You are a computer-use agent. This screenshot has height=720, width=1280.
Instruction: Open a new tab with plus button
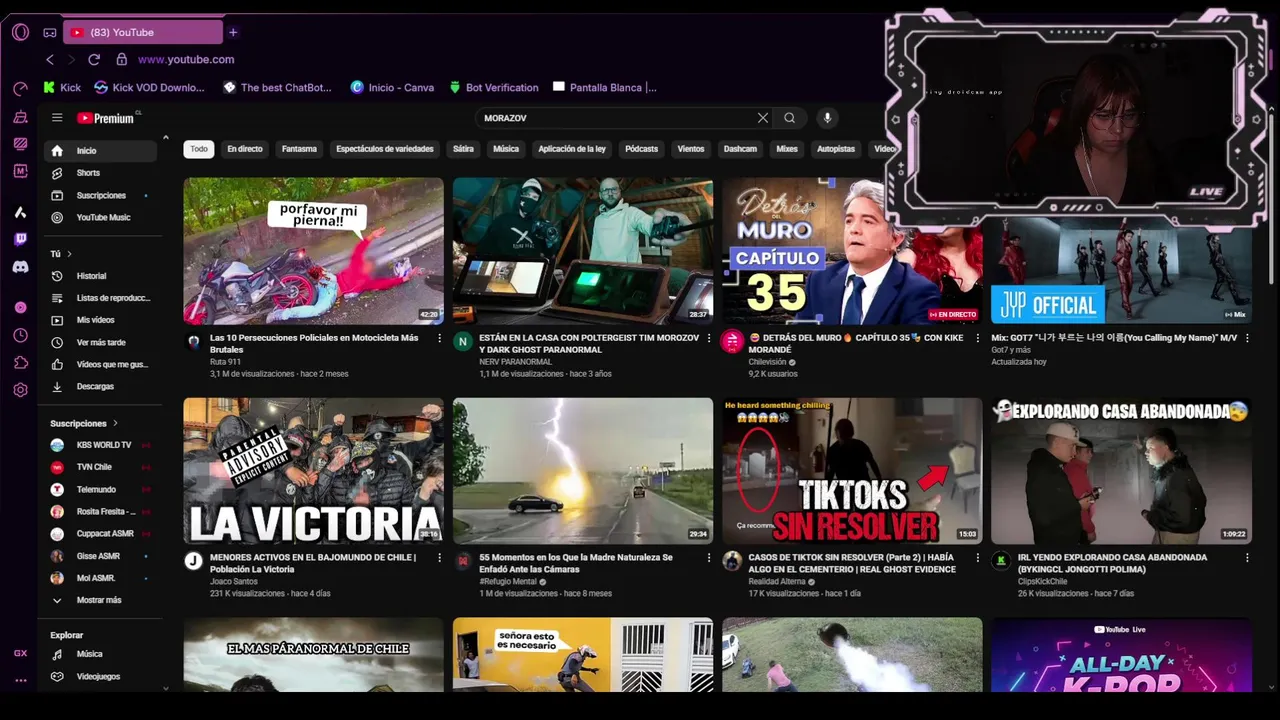(233, 32)
